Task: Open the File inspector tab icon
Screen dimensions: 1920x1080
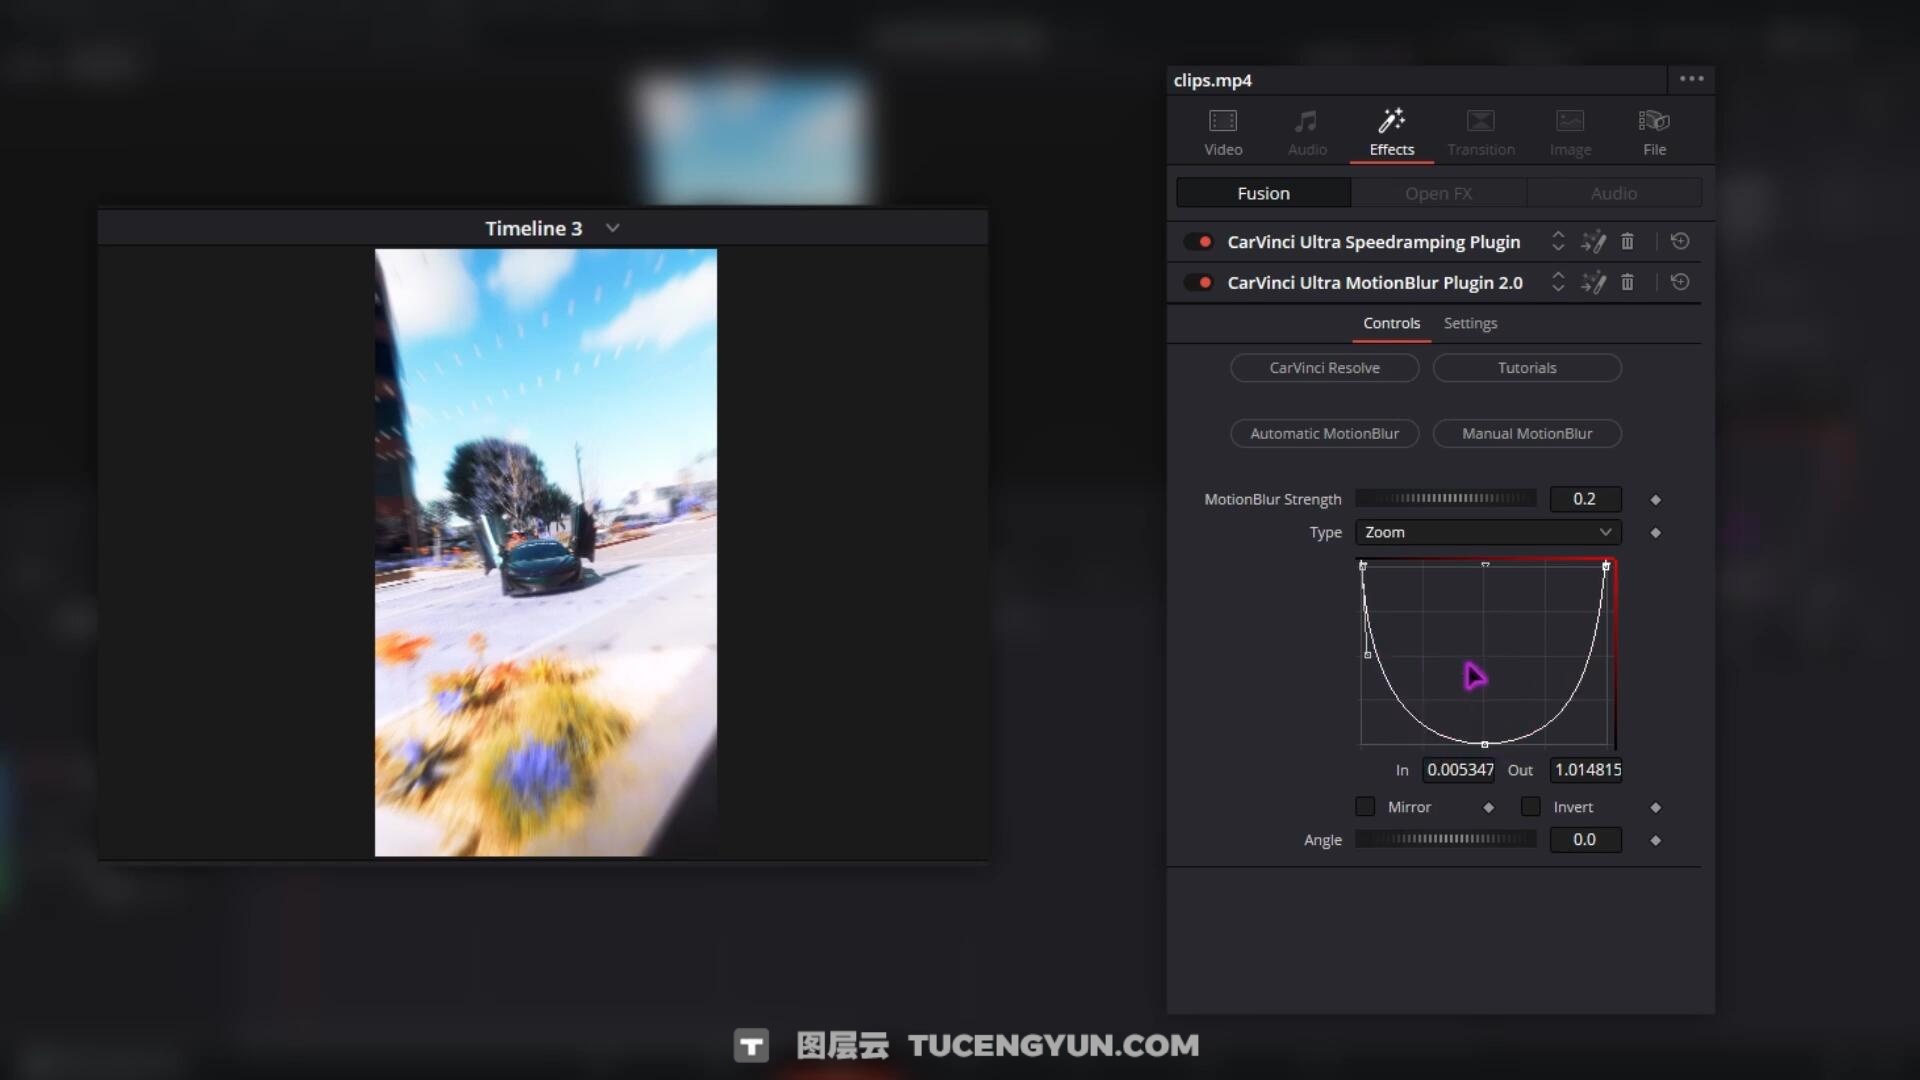Action: (1654, 122)
